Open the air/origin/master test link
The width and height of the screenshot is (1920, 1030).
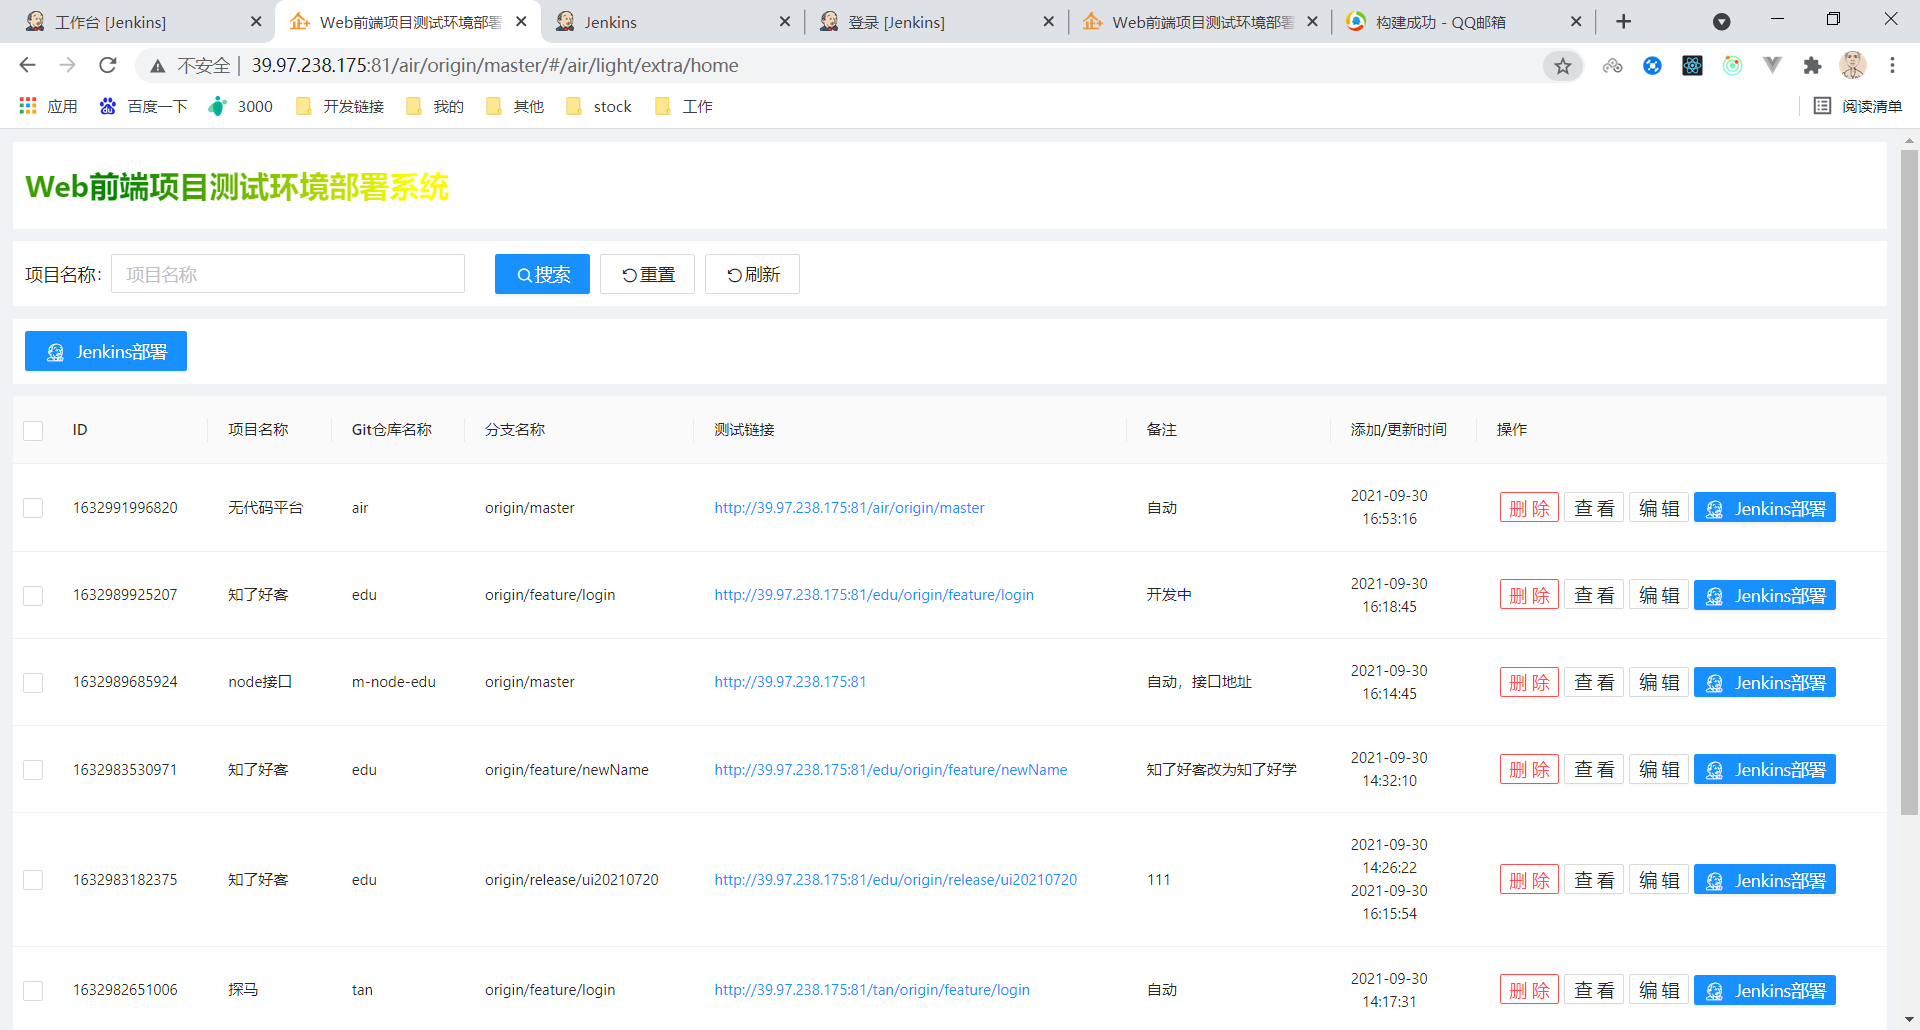[849, 508]
